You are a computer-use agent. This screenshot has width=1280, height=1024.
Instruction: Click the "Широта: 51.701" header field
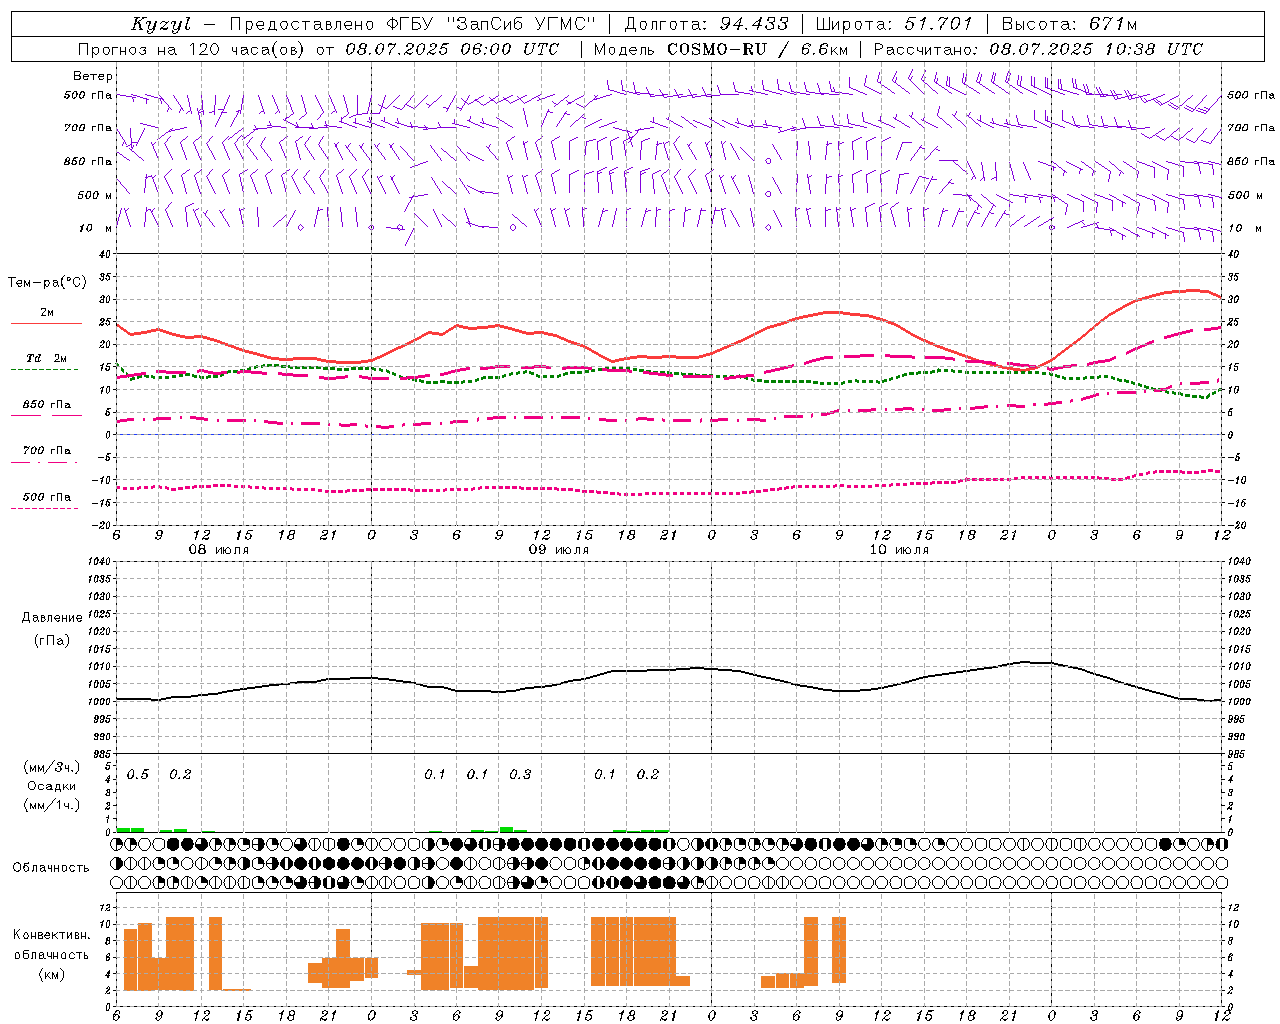coord(894,24)
